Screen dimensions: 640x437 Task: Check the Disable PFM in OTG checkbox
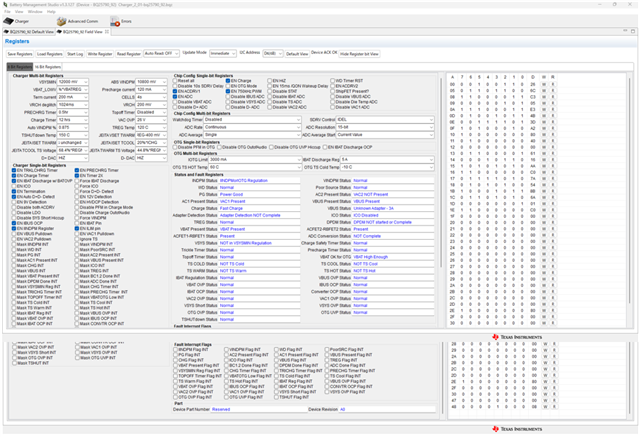[x=175, y=147]
